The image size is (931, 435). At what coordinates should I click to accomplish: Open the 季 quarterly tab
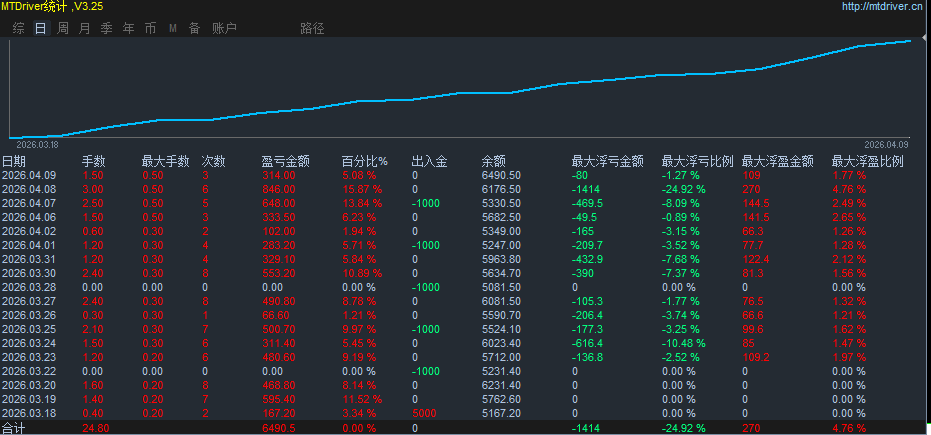(107, 28)
